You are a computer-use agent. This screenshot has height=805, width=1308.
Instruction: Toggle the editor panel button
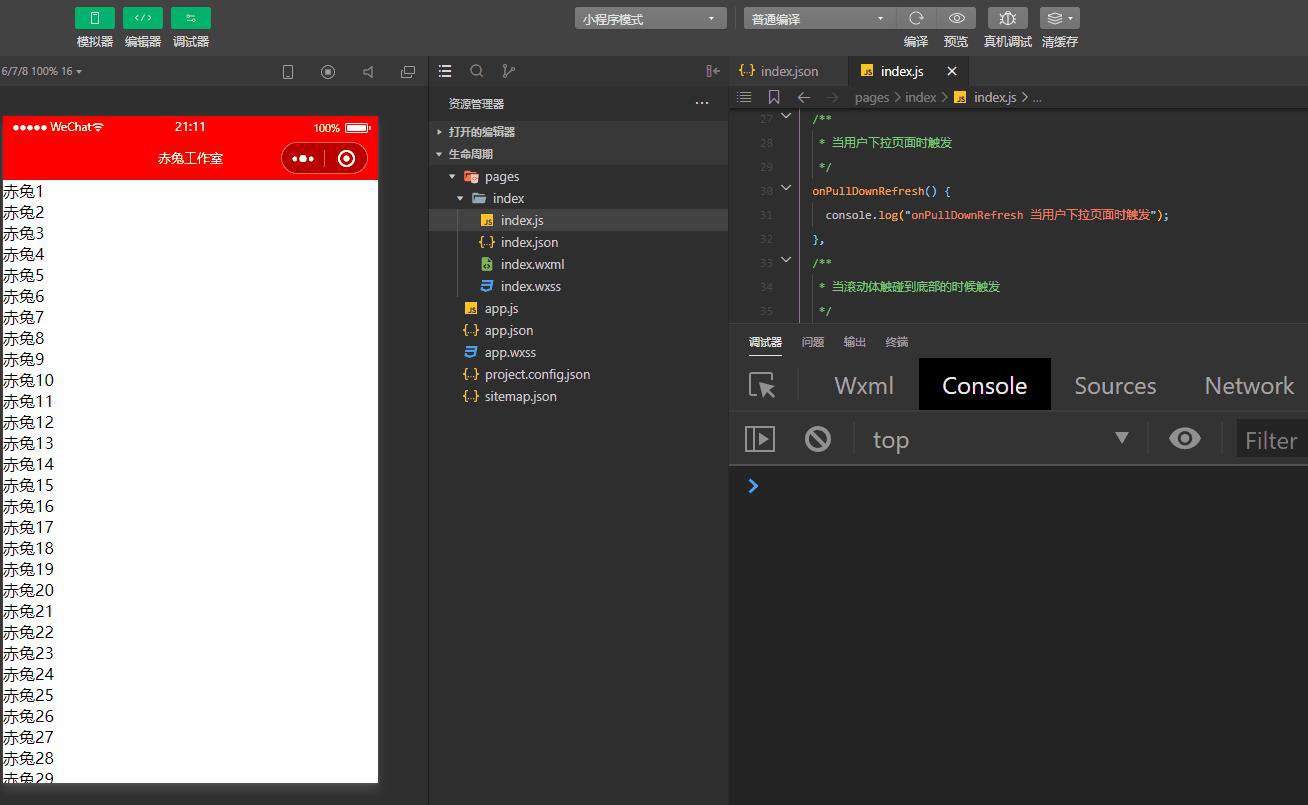tap(143, 18)
